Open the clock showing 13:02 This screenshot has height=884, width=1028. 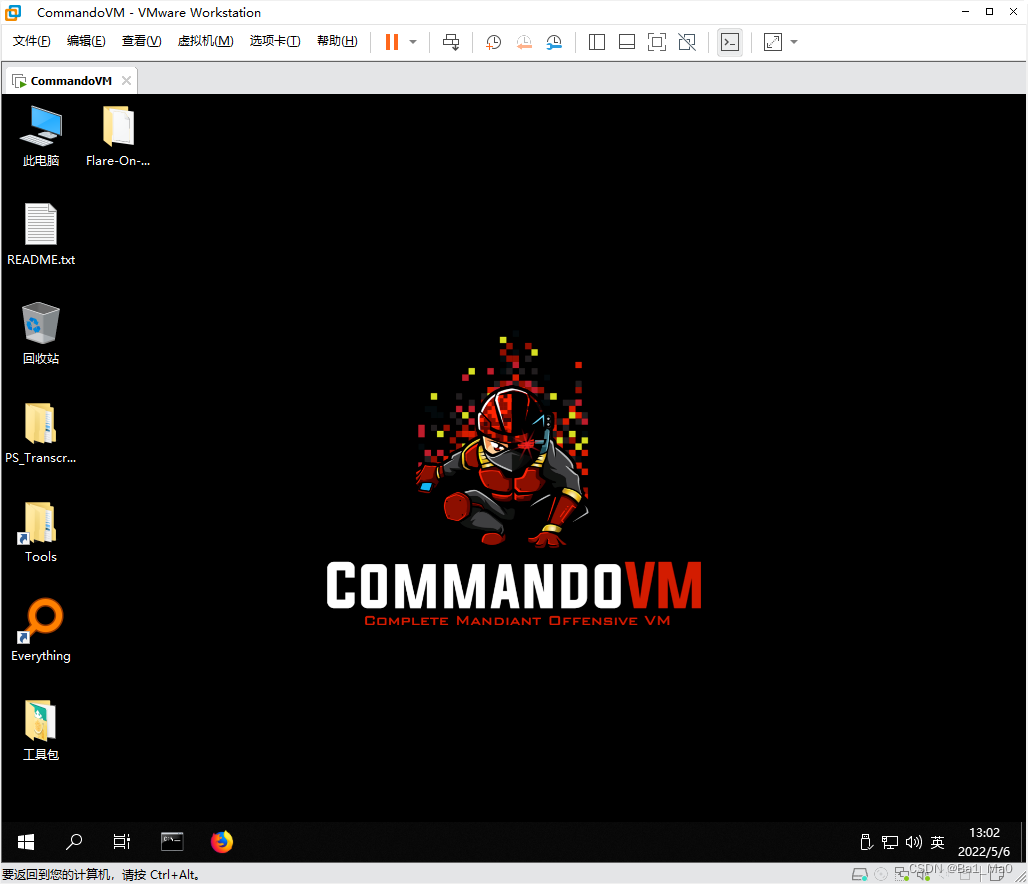[x=983, y=842]
